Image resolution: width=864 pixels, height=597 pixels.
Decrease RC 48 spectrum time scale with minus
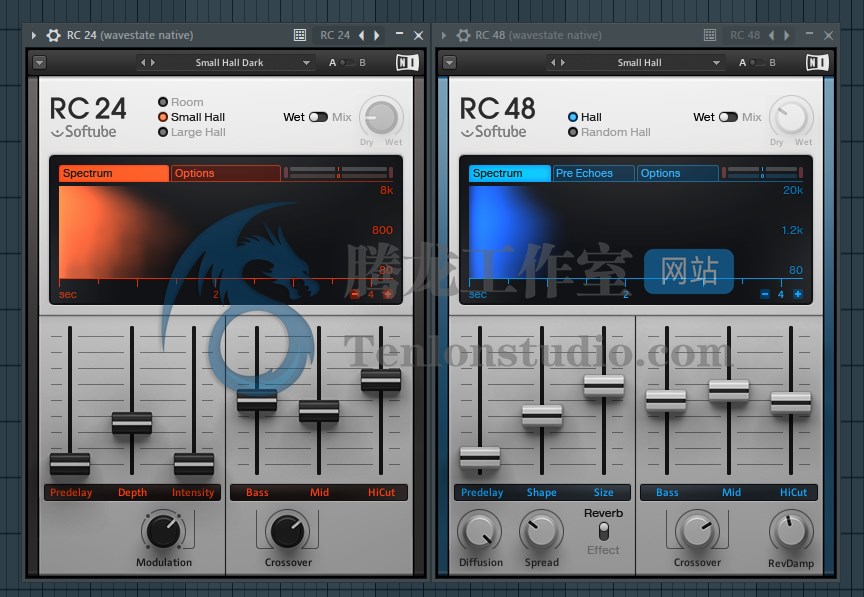[765, 294]
